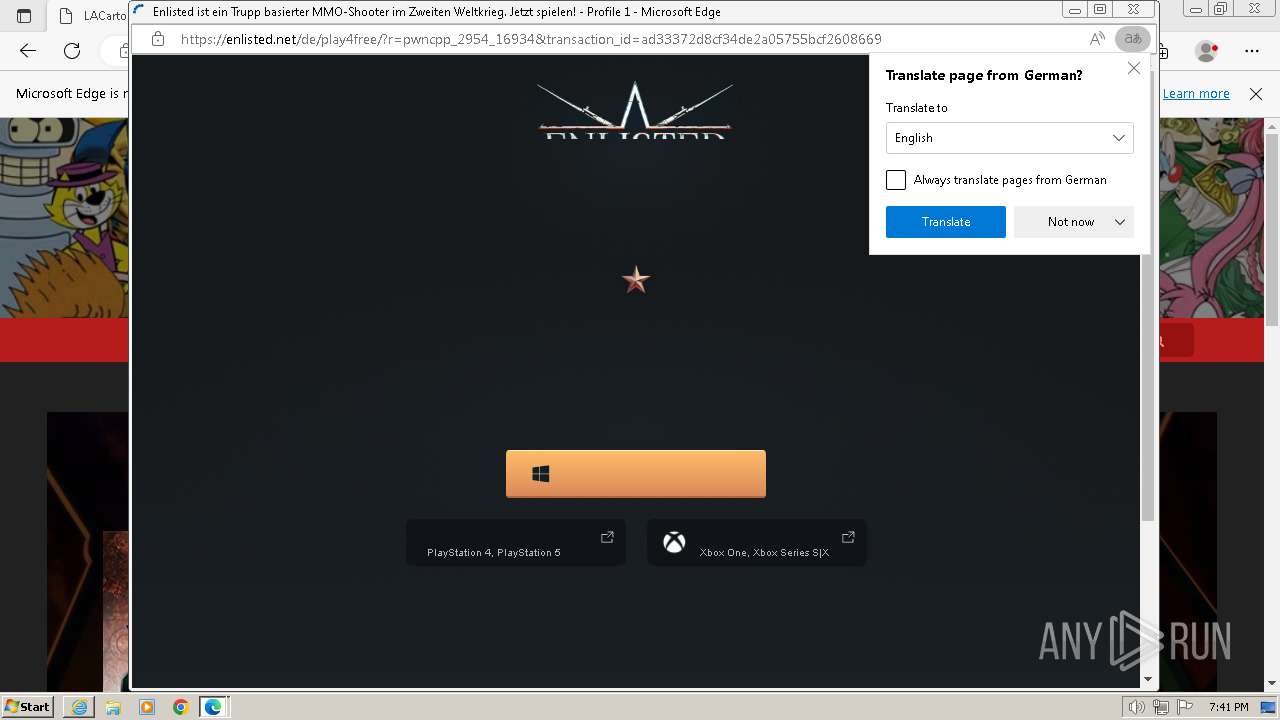Click the Enlisted logo at the top of the page
The image size is (1280, 720).
[635, 109]
